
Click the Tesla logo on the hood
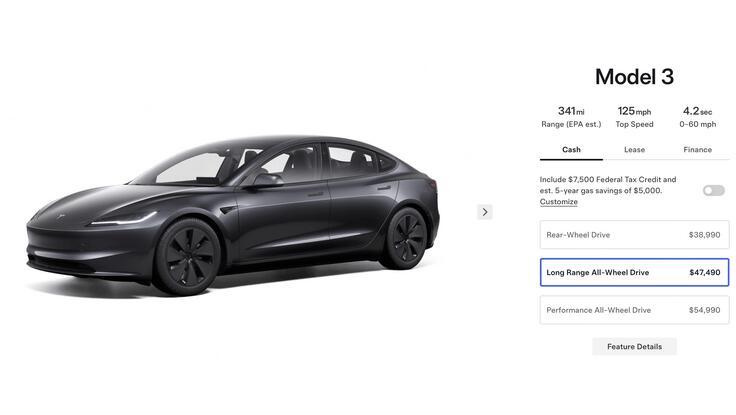pos(60,216)
